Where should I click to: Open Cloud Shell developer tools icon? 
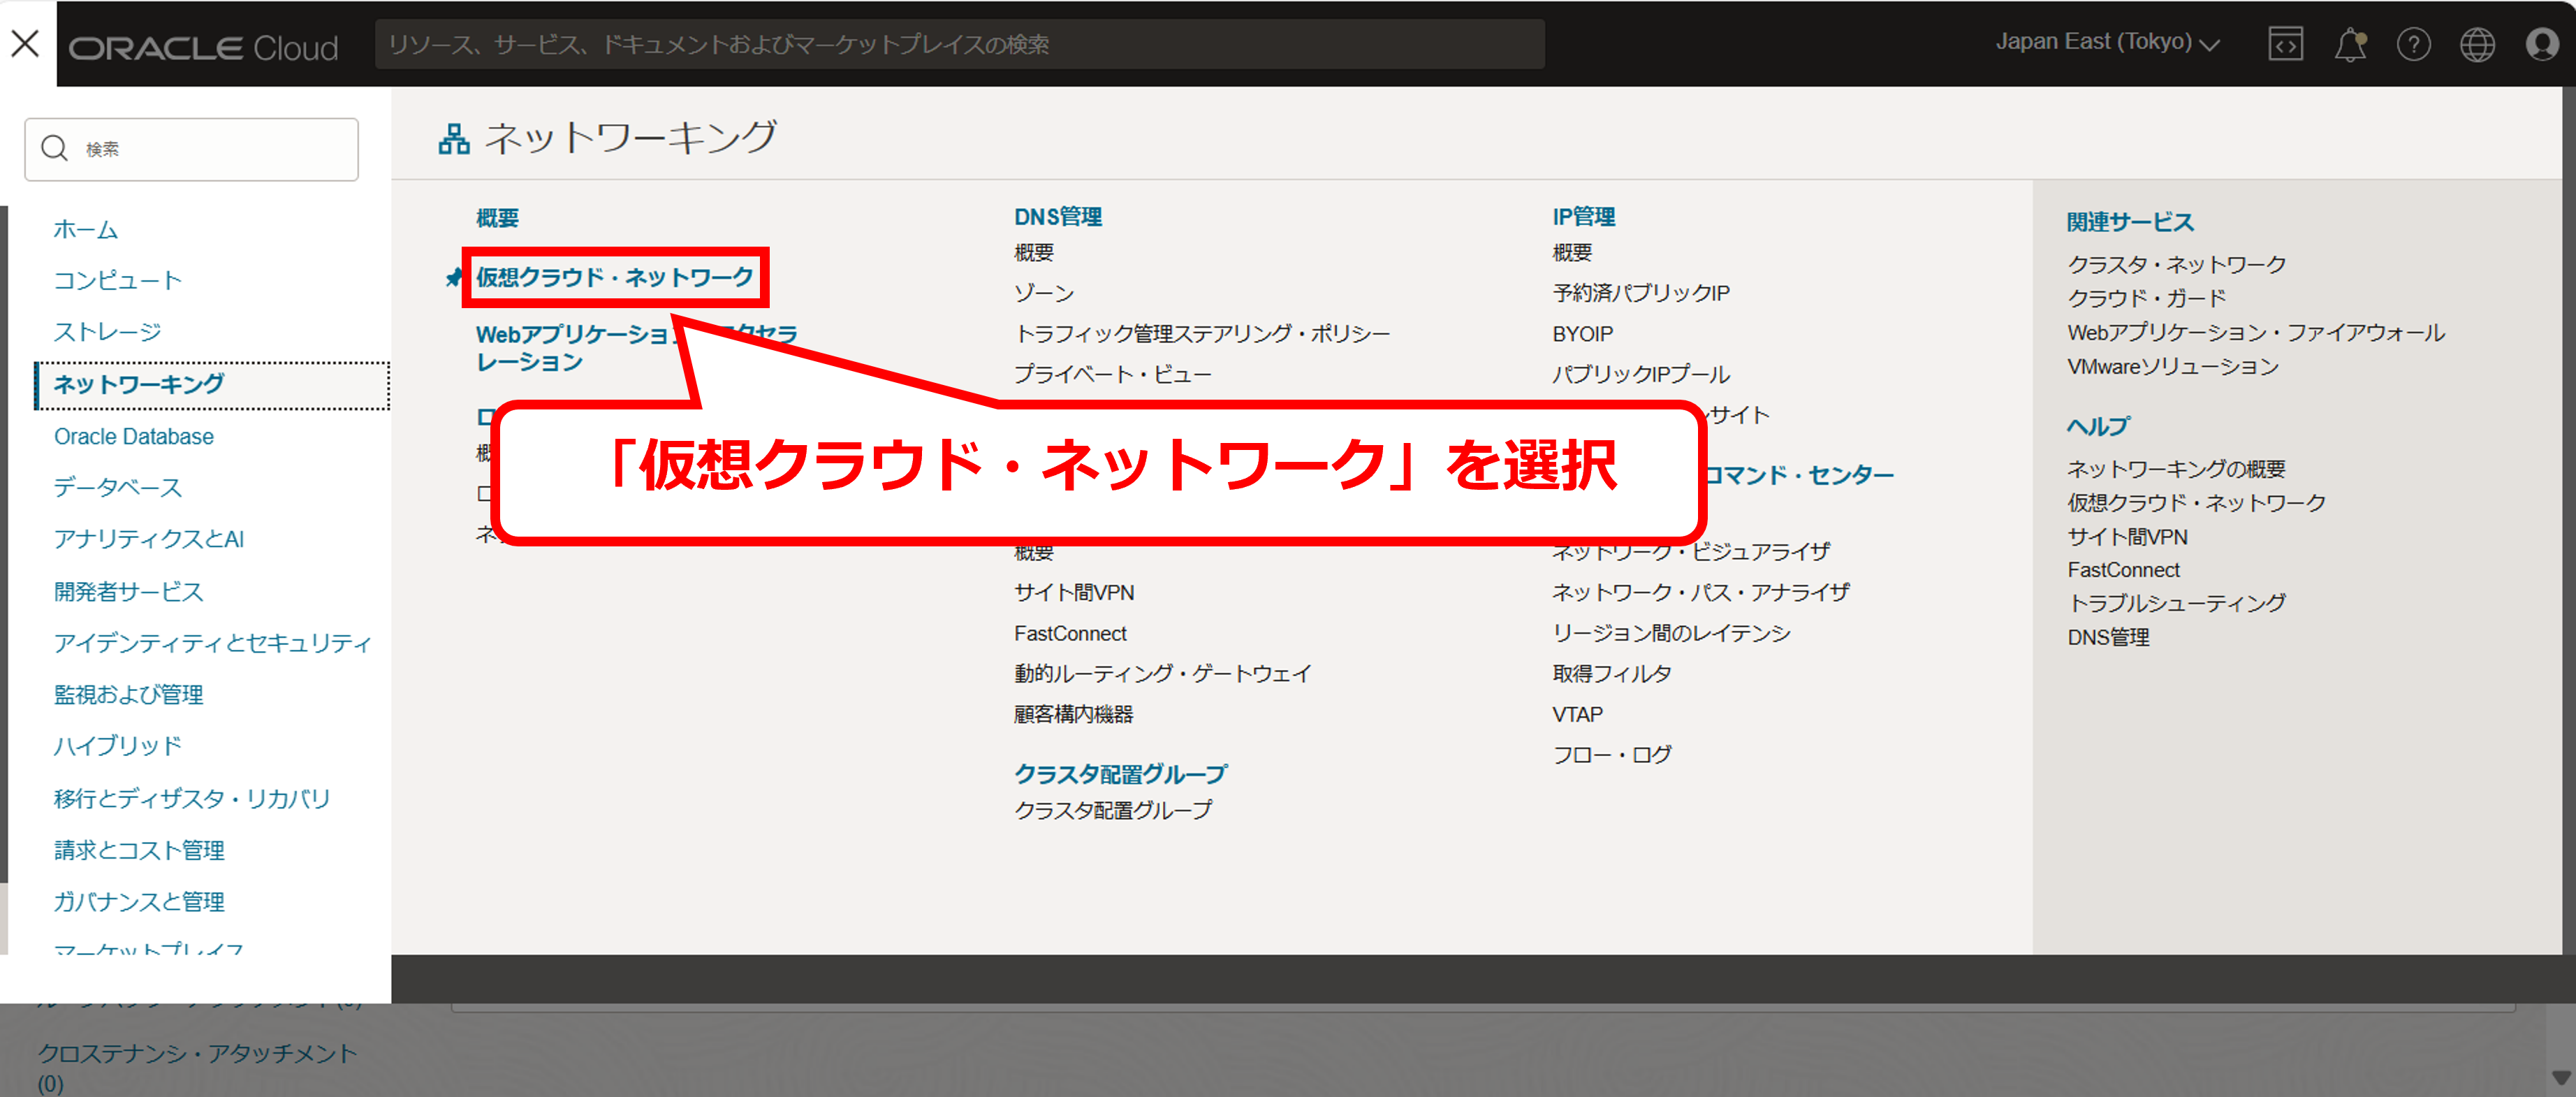(x=2285, y=44)
